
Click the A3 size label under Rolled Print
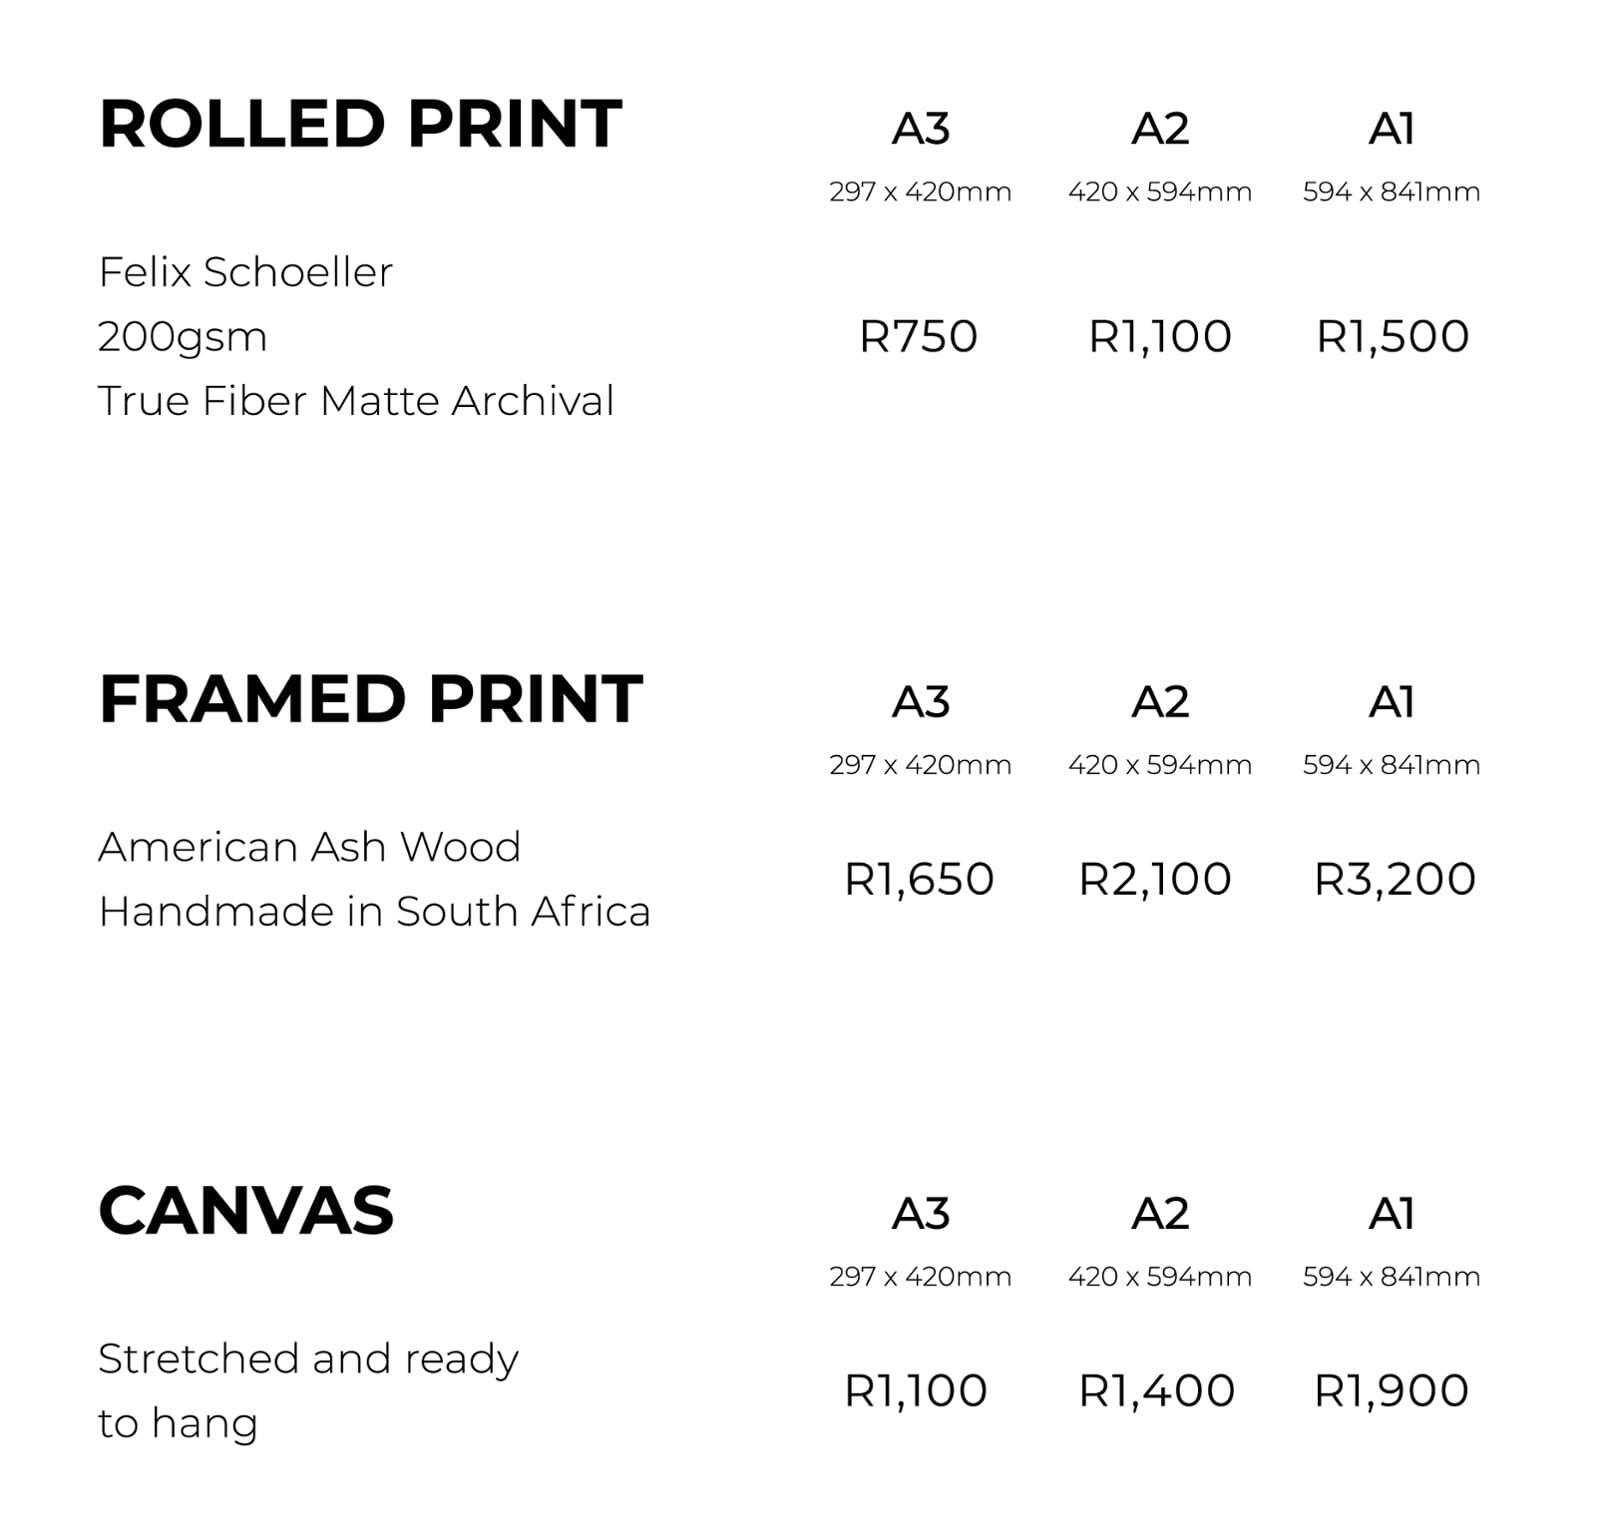tap(920, 128)
